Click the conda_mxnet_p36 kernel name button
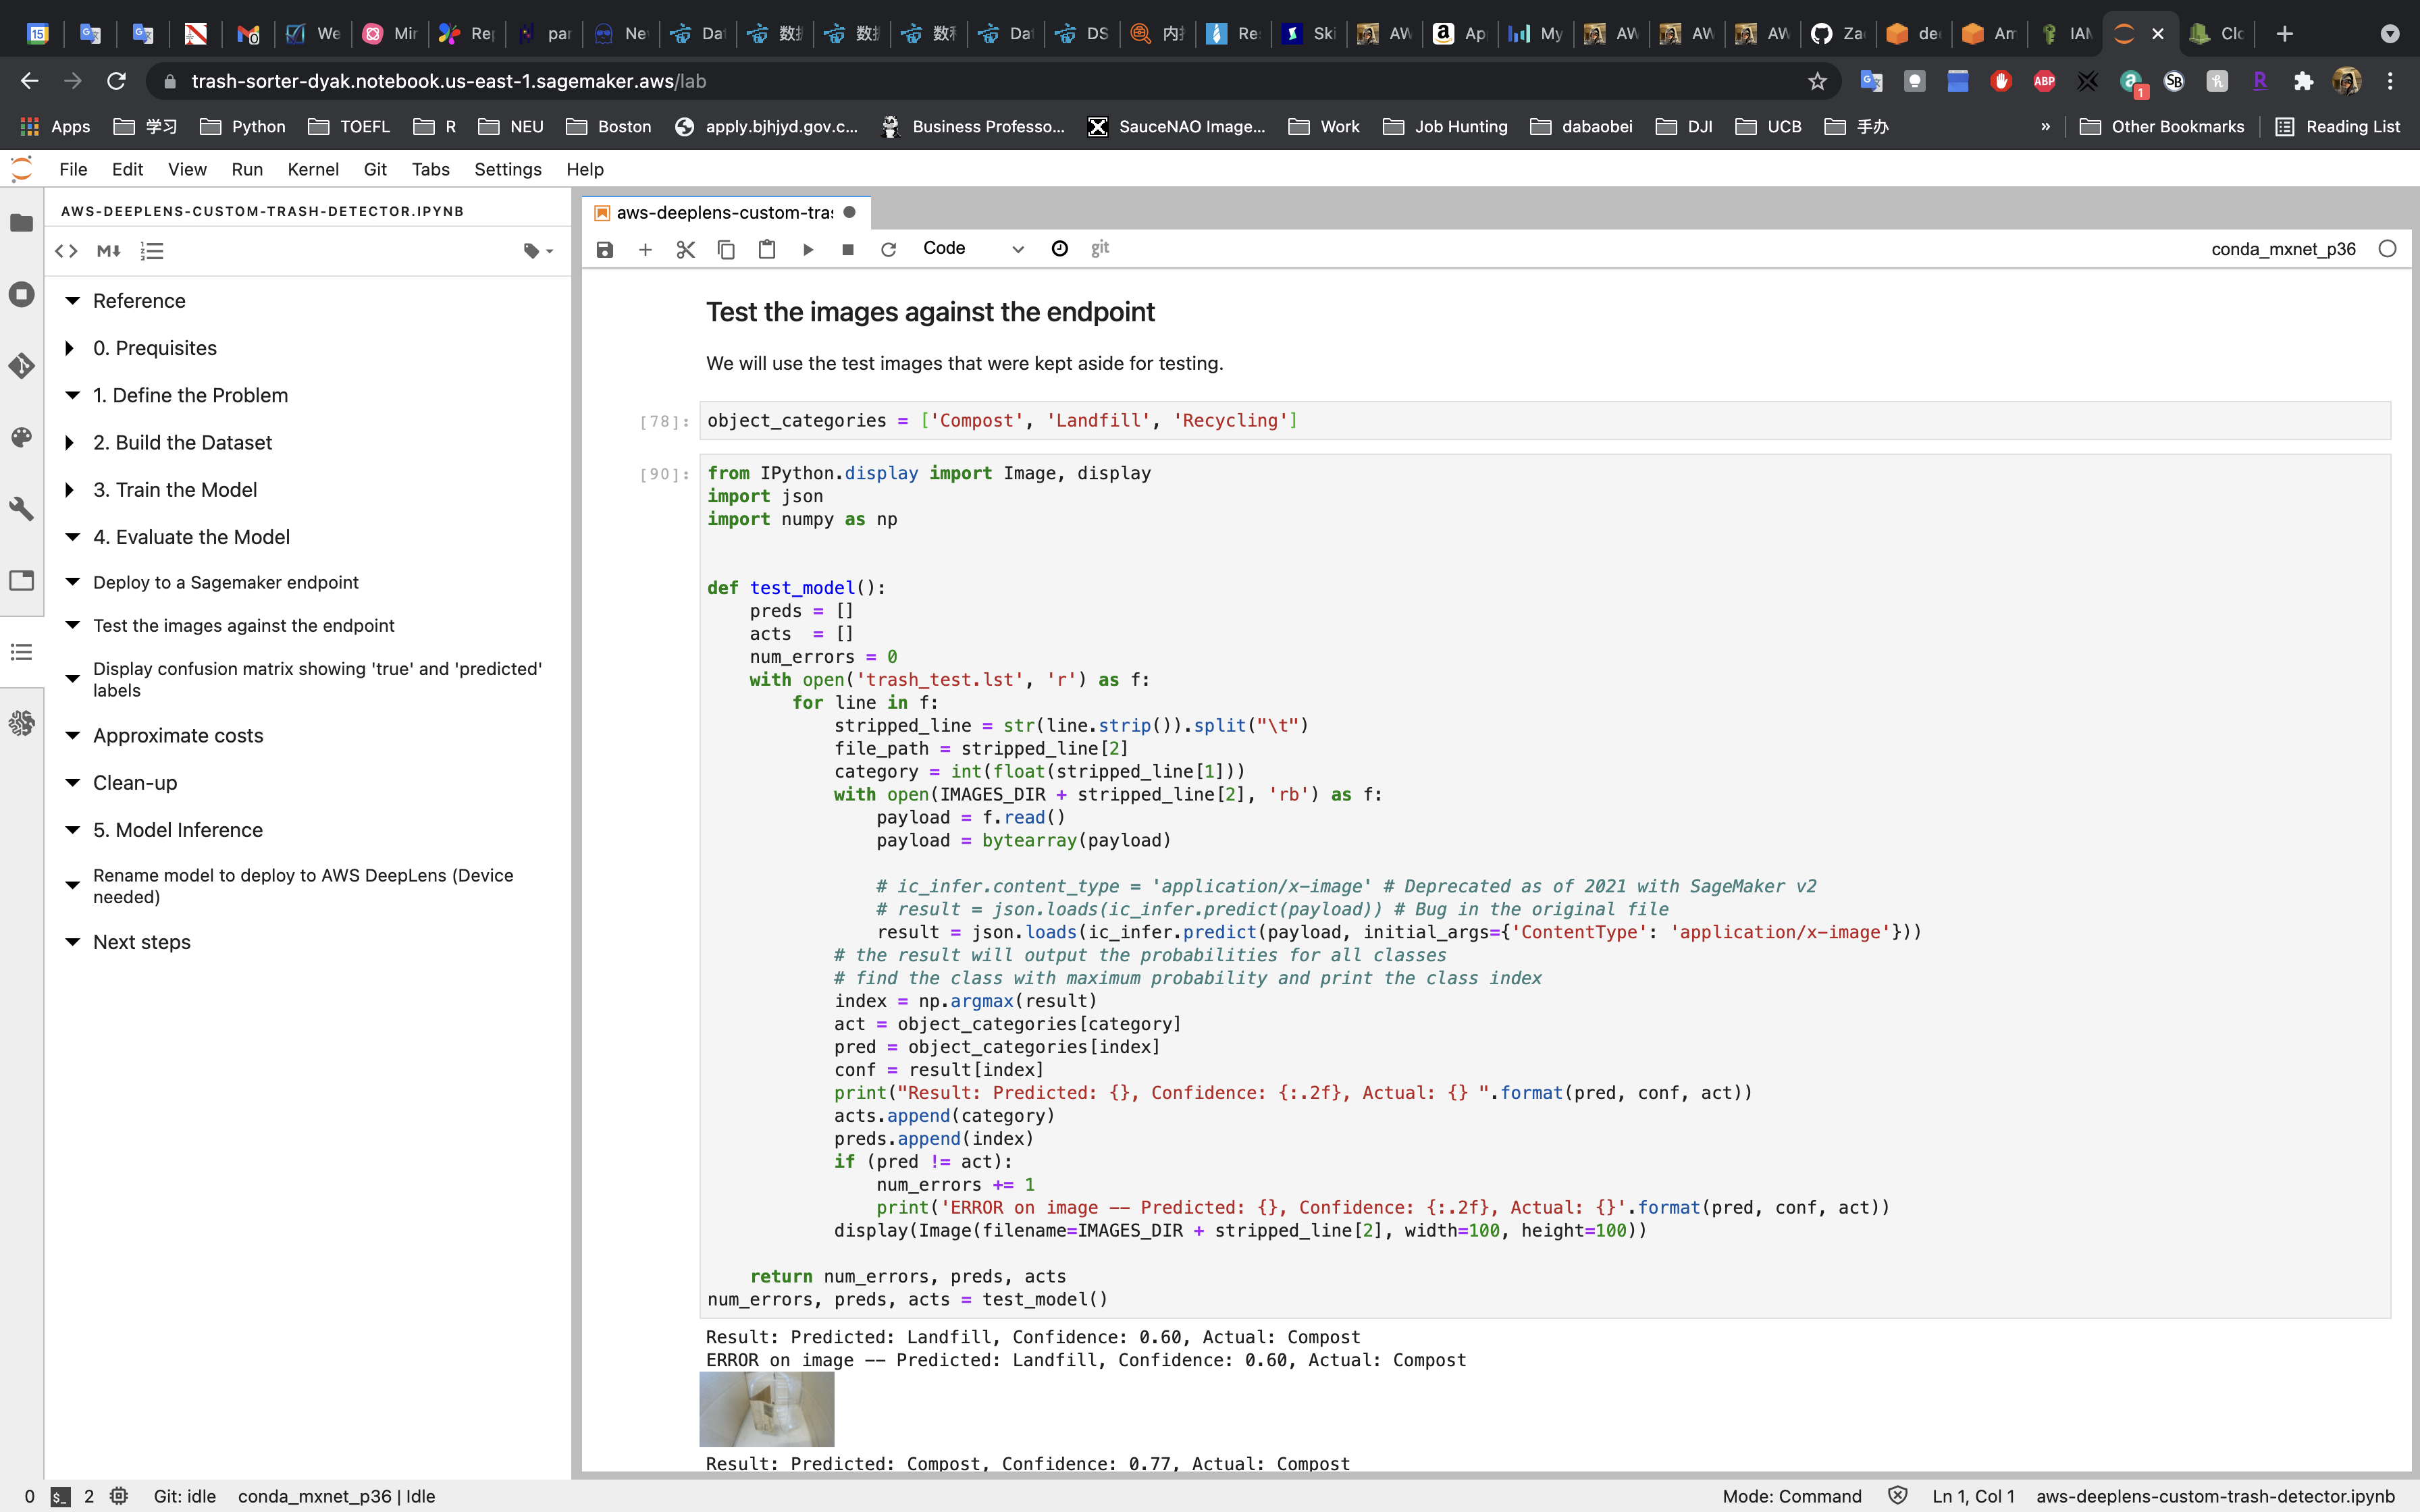2420x1512 pixels. coord(2283,249)
